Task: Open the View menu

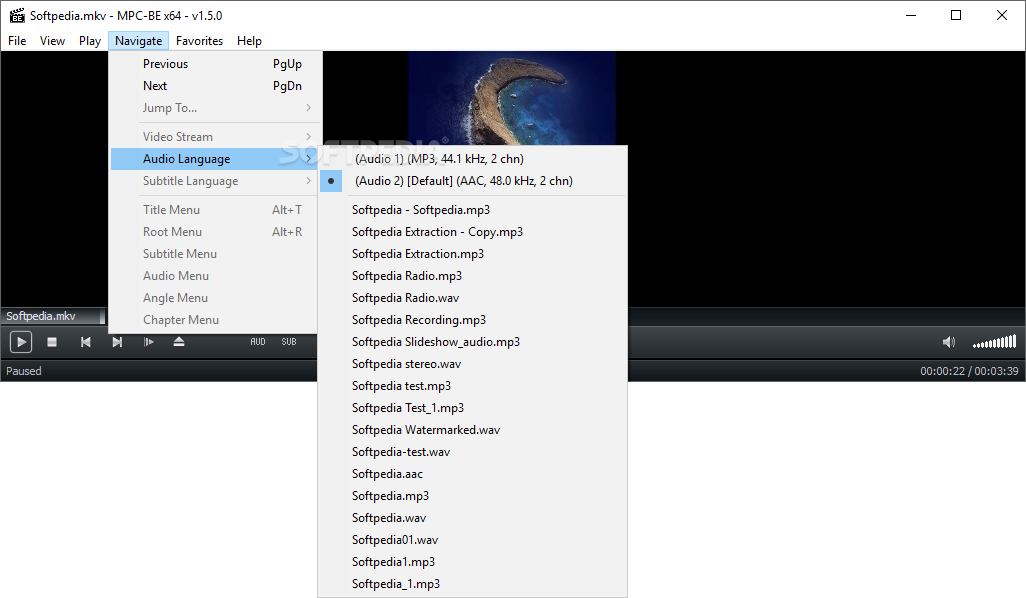Action: (x=52, y=41)
